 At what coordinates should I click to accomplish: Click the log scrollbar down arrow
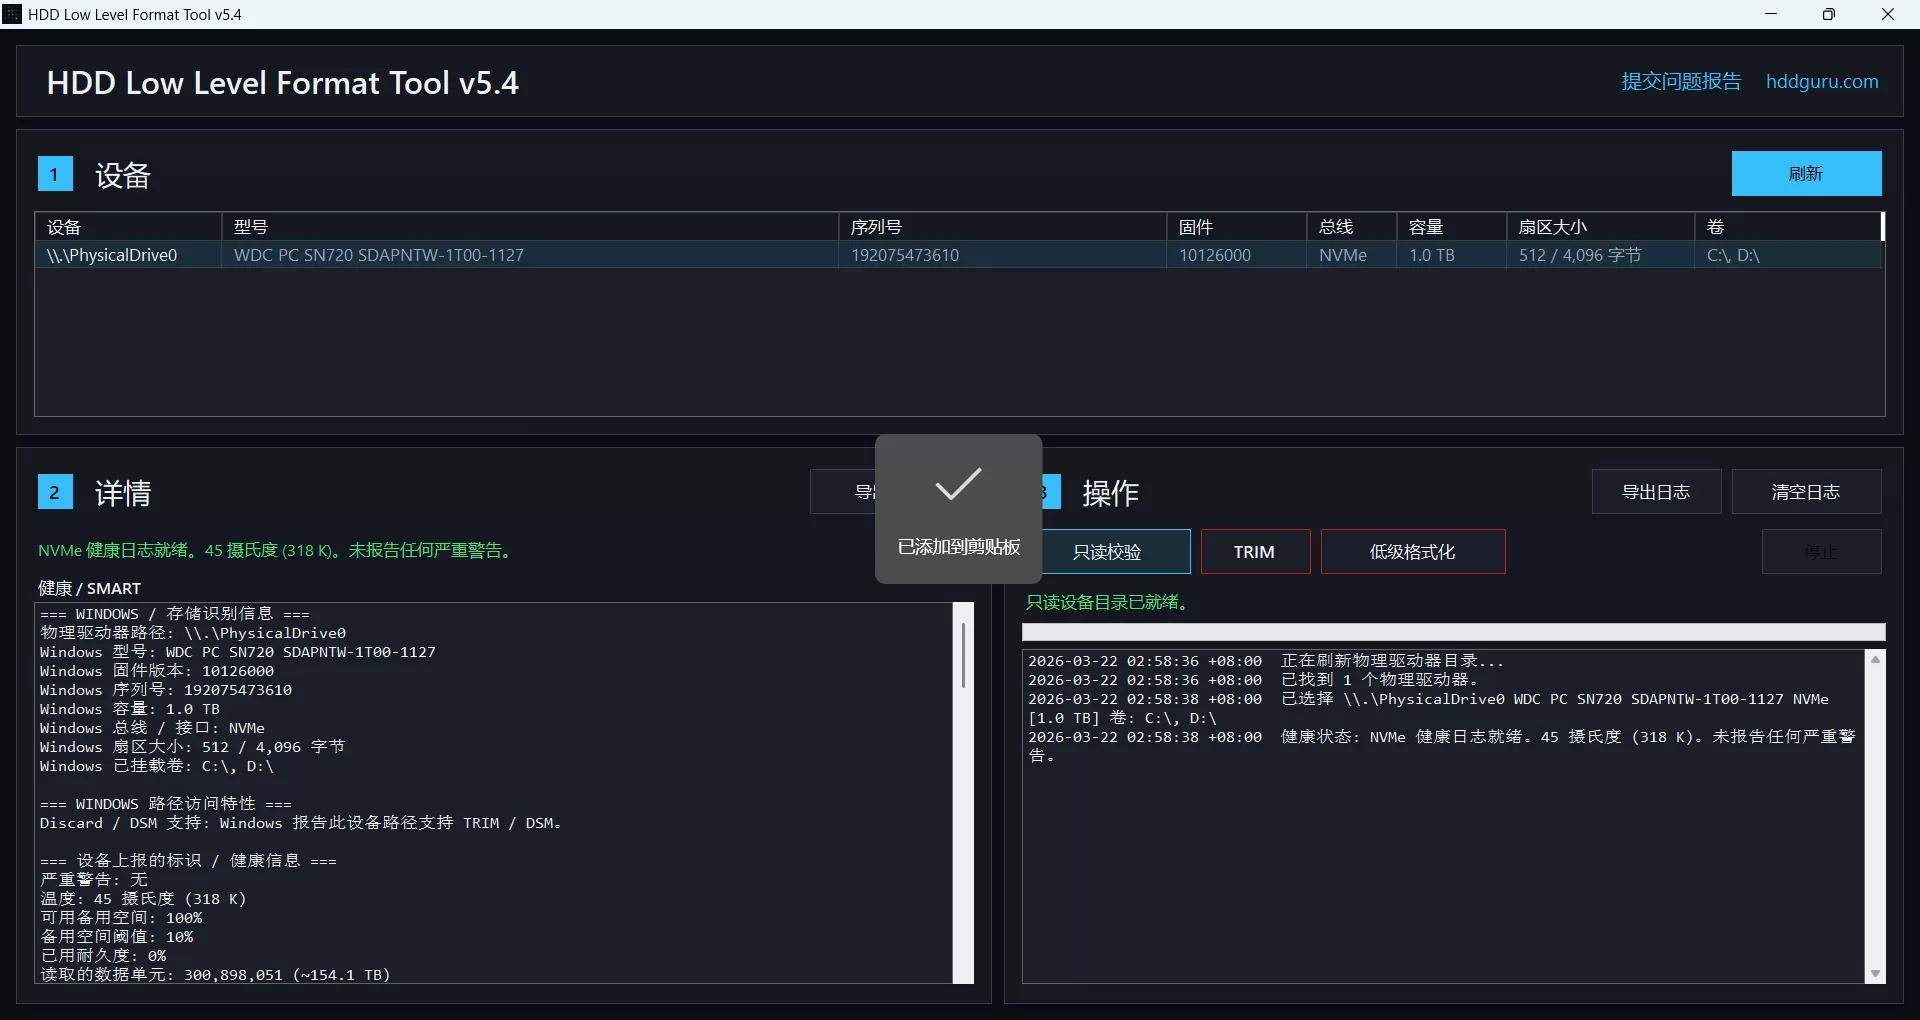tap(1875, 972)
